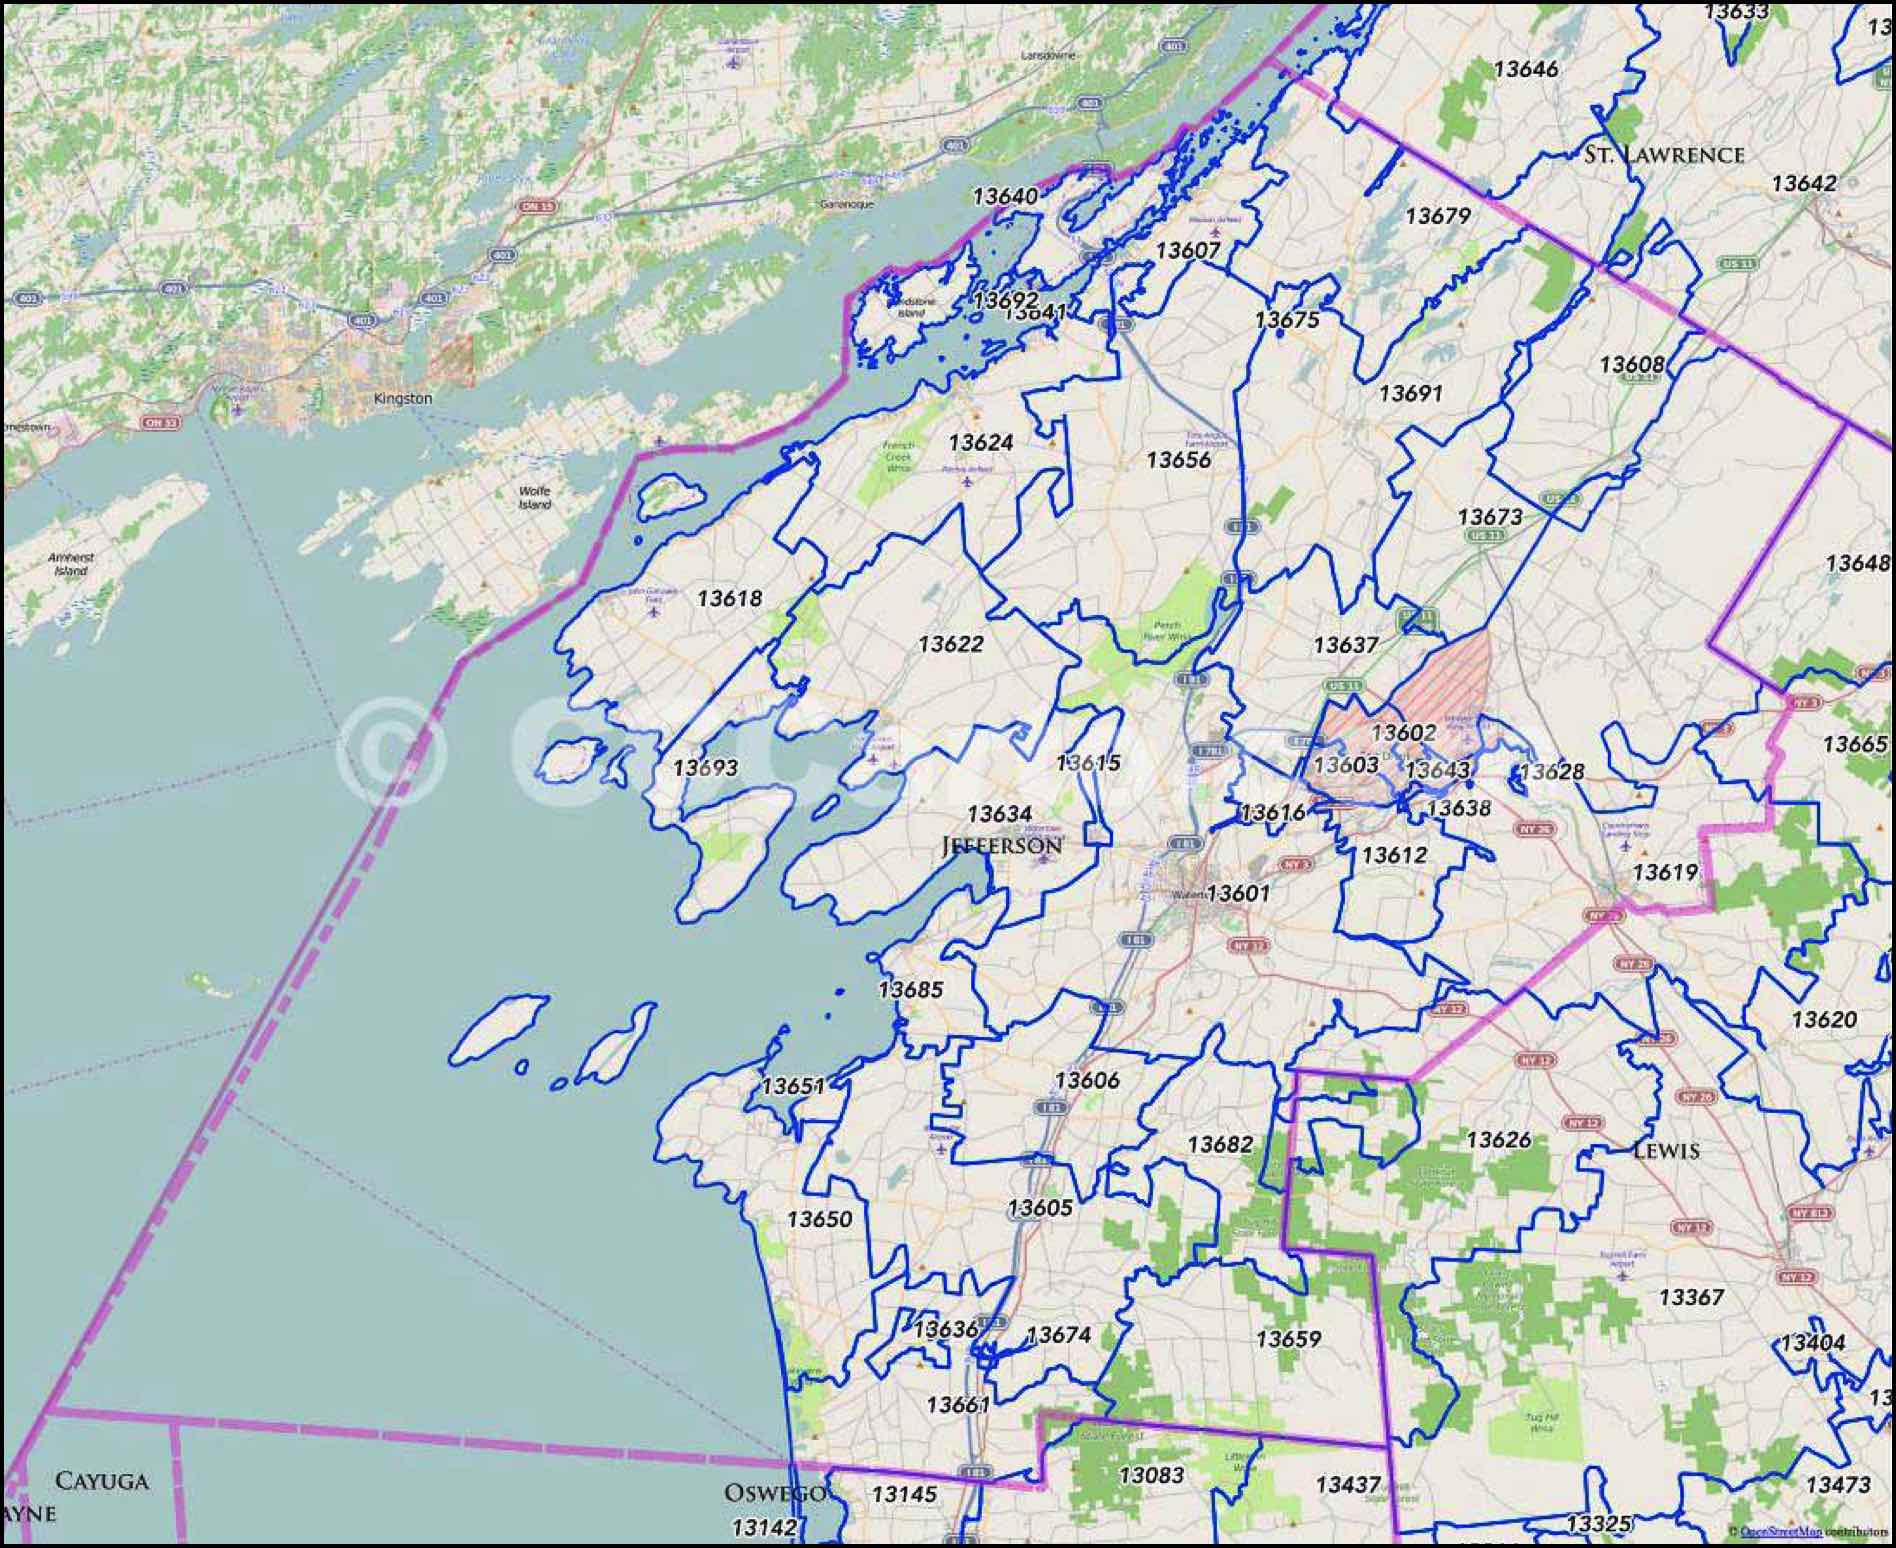
Task: Select the 13682 ZIP label
Action: coord(1219,1144)
